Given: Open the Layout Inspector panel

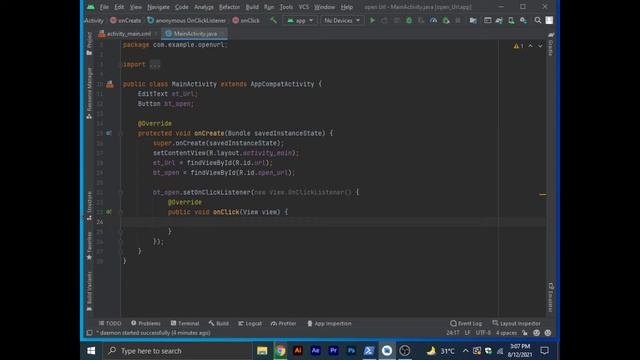Looking at the screenshot, I should pos(516,323).
